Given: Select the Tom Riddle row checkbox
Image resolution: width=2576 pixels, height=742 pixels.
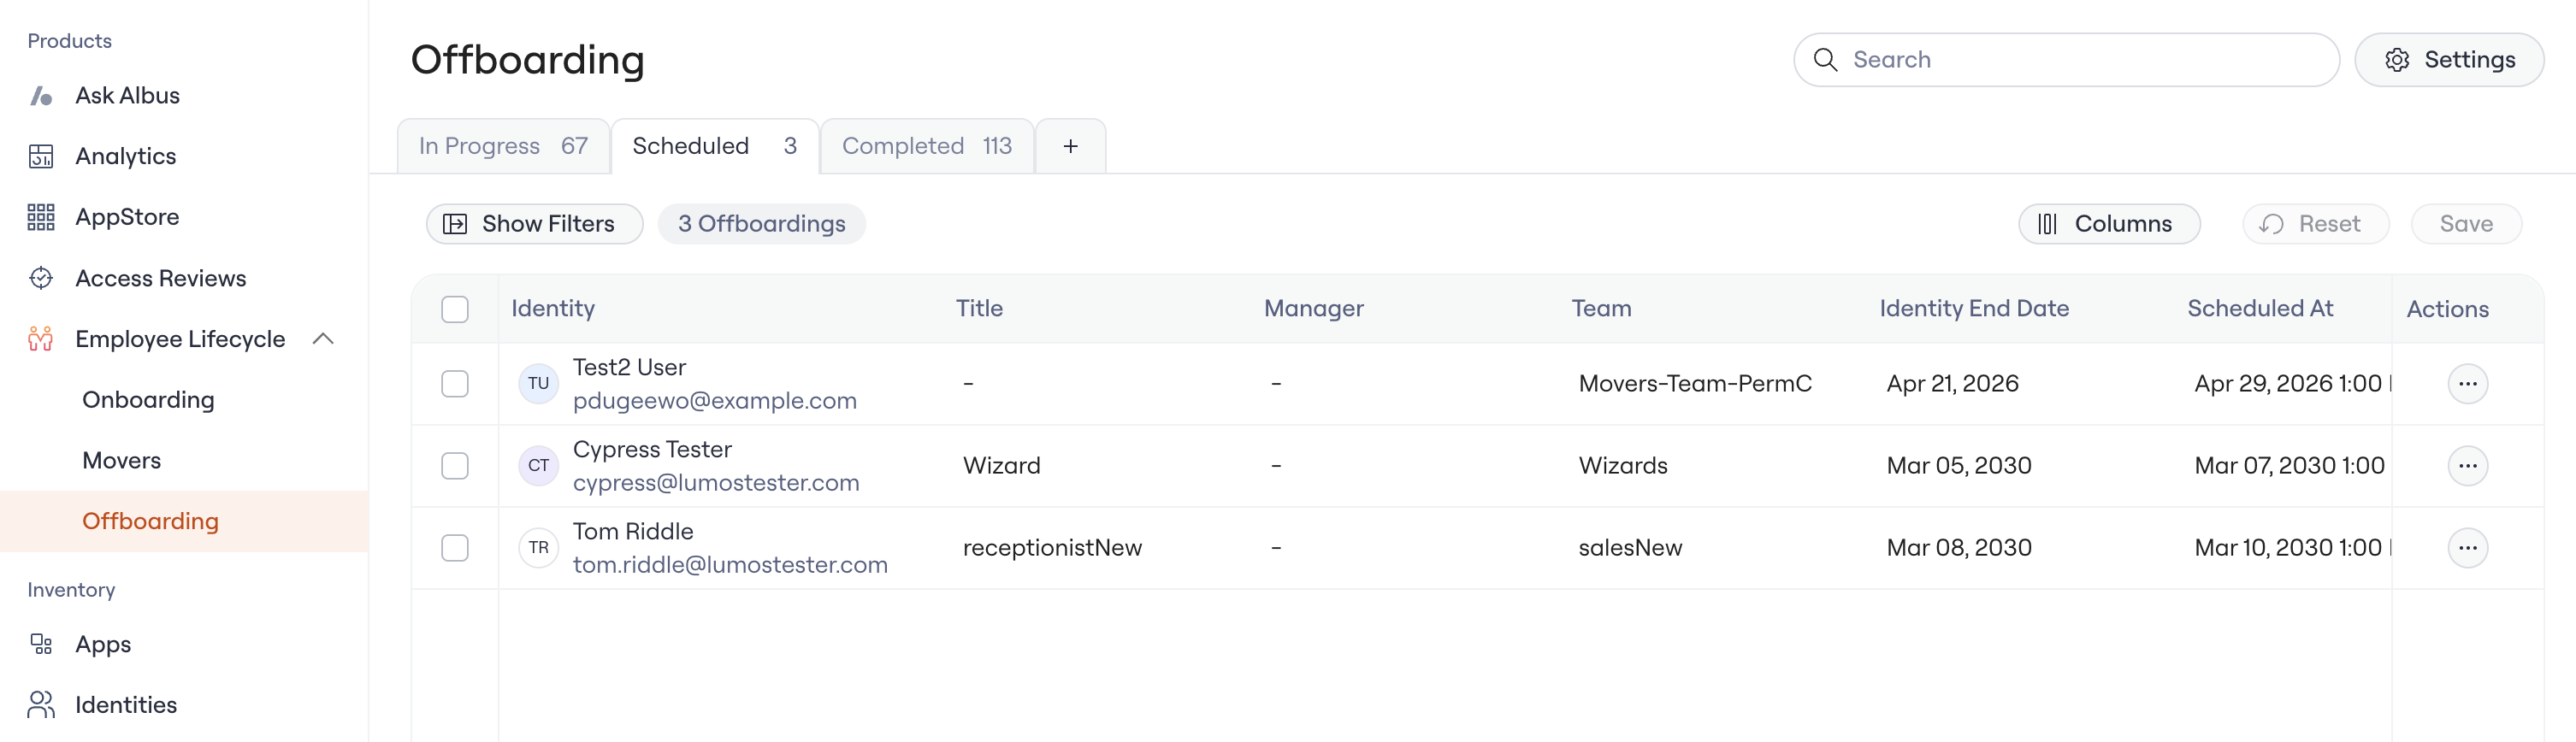Looking at the screenshot, I should click(x=455, y=548).
